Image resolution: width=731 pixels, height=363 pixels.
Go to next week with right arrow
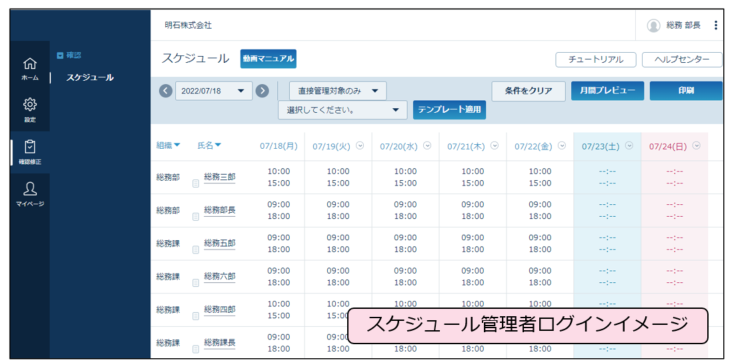click(262, 91)
